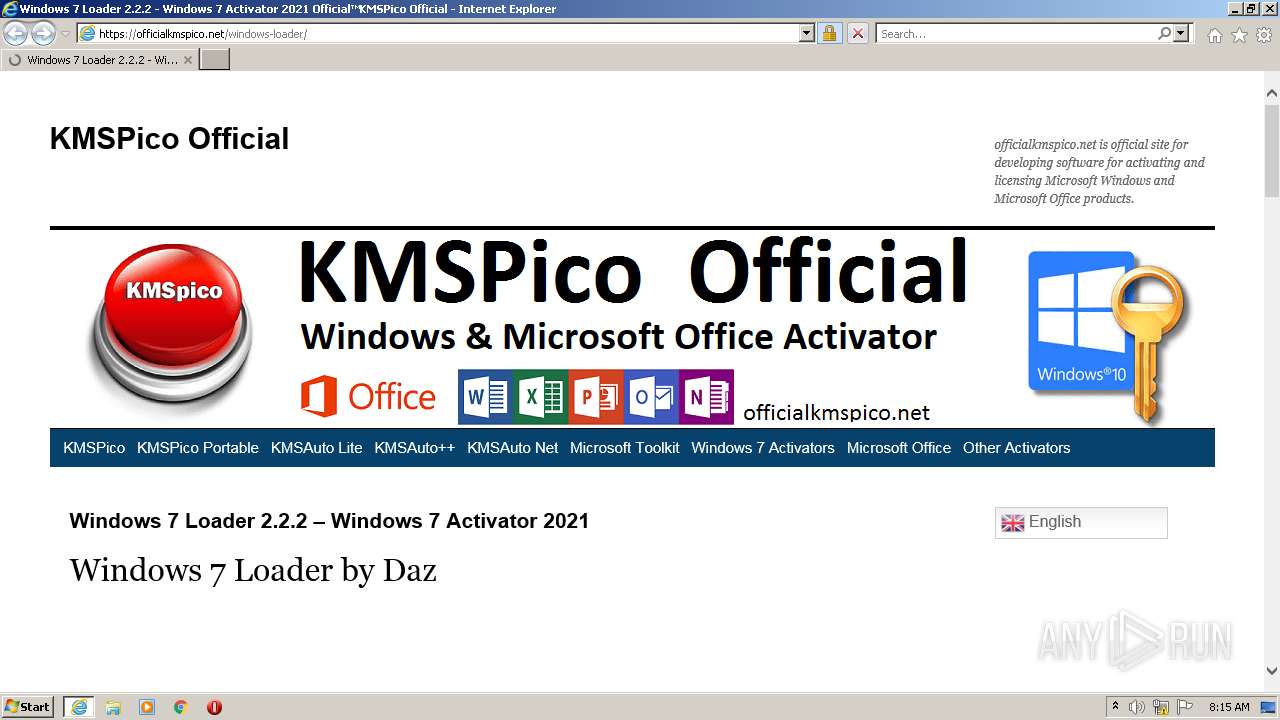Click the Office logo in banner
Image resolution: width=1280 pixels, height=720 pixels.
pyautogui.click(x=368, y=397)
